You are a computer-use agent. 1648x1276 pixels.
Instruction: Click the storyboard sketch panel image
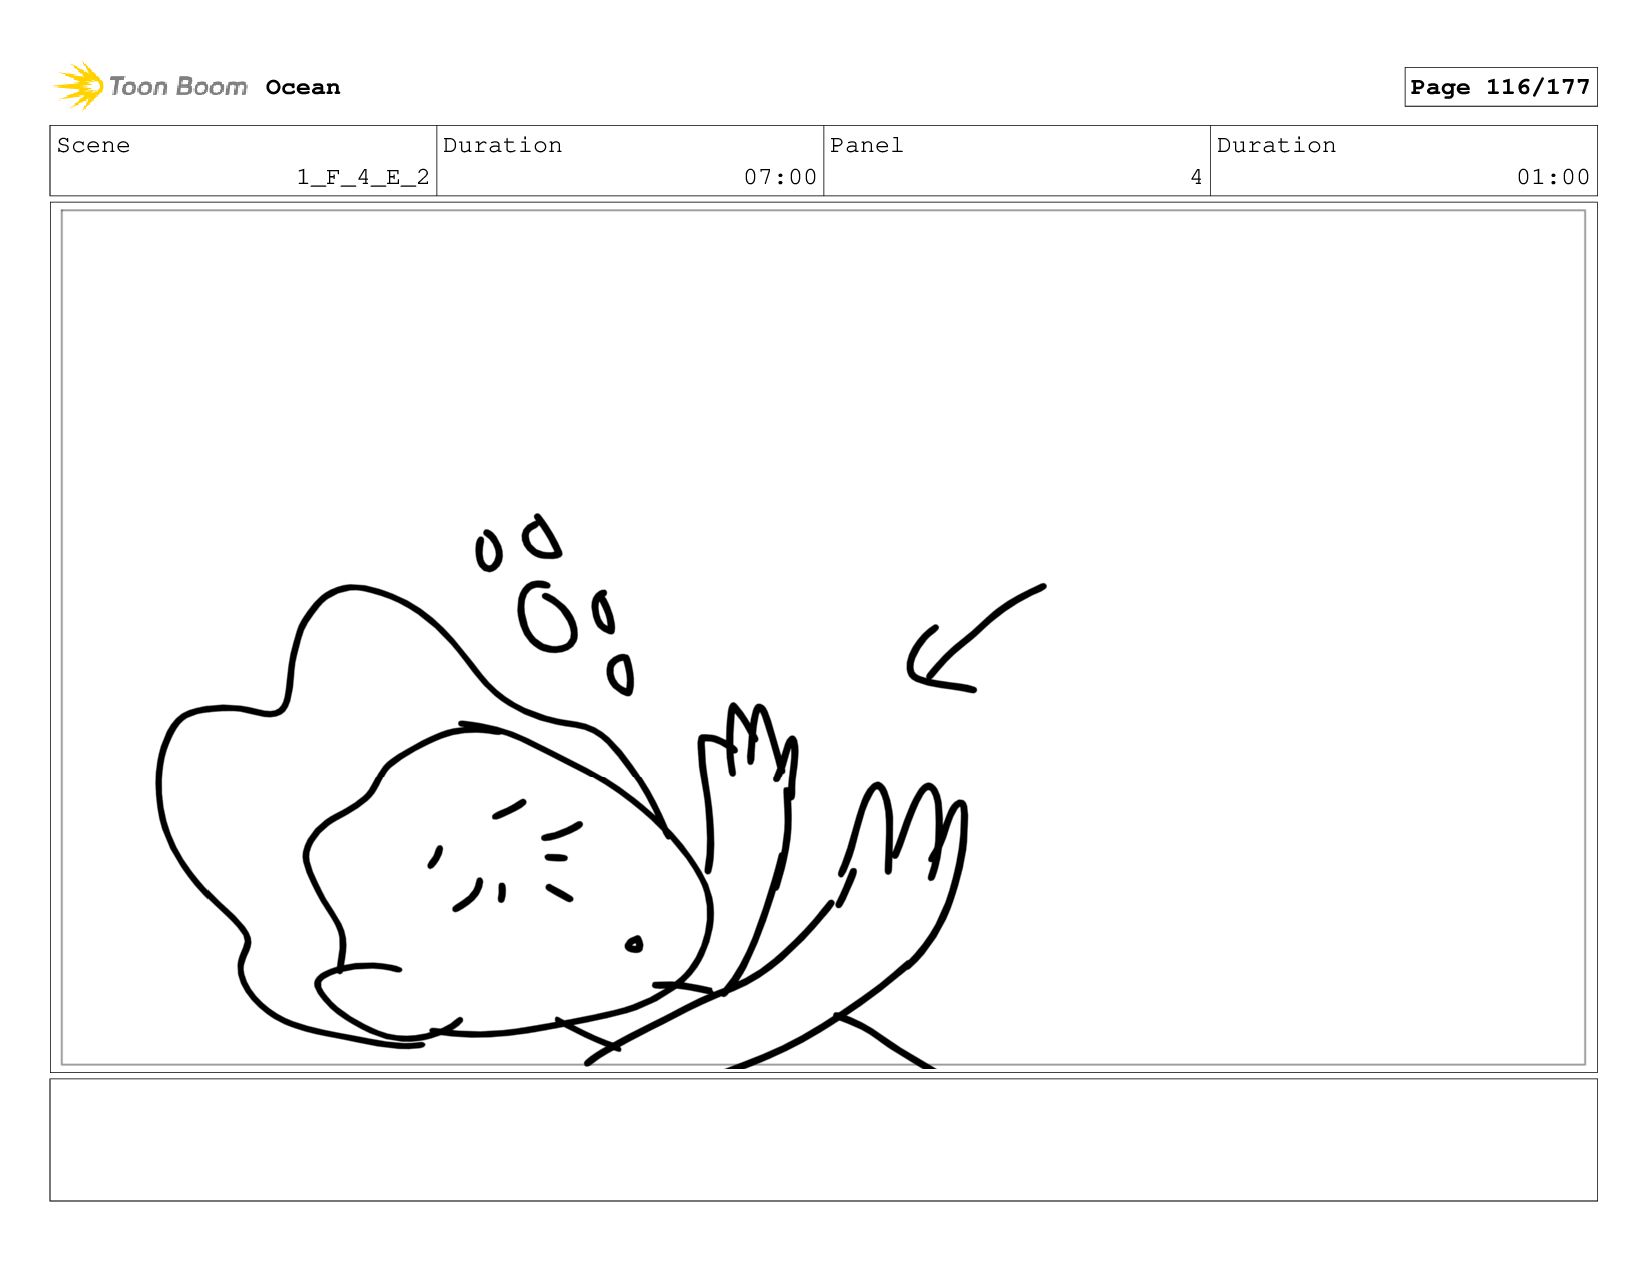tap(823, 637)
